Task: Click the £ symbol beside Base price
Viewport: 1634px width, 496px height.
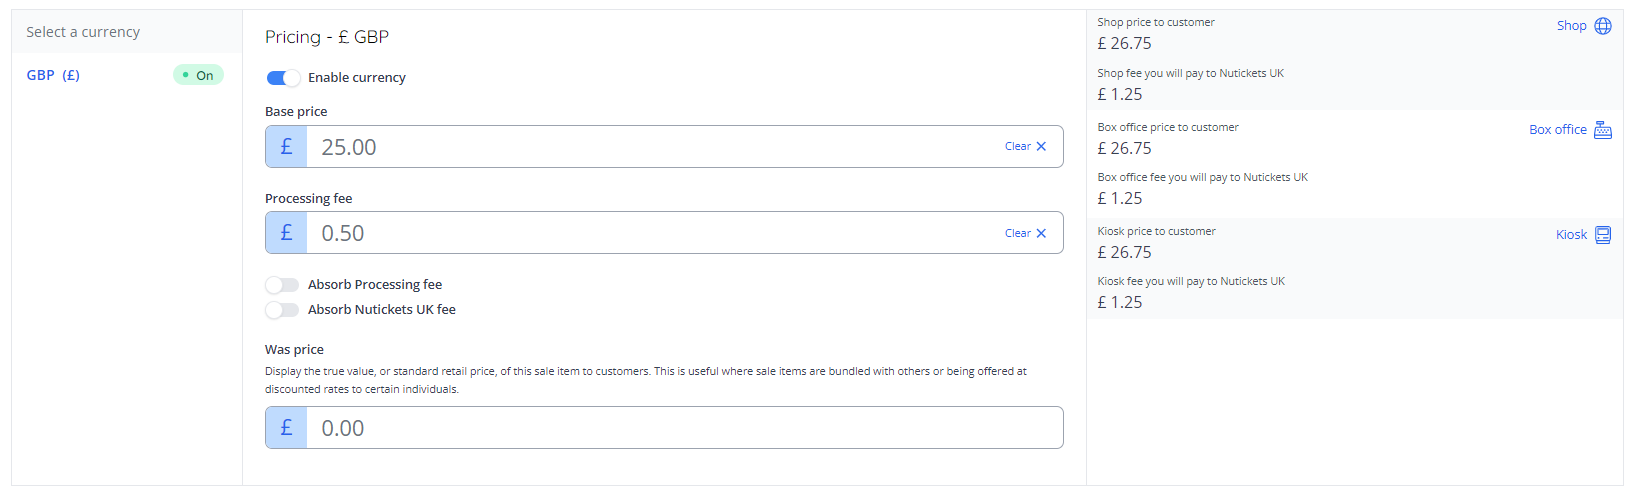Action: [286, 147]
